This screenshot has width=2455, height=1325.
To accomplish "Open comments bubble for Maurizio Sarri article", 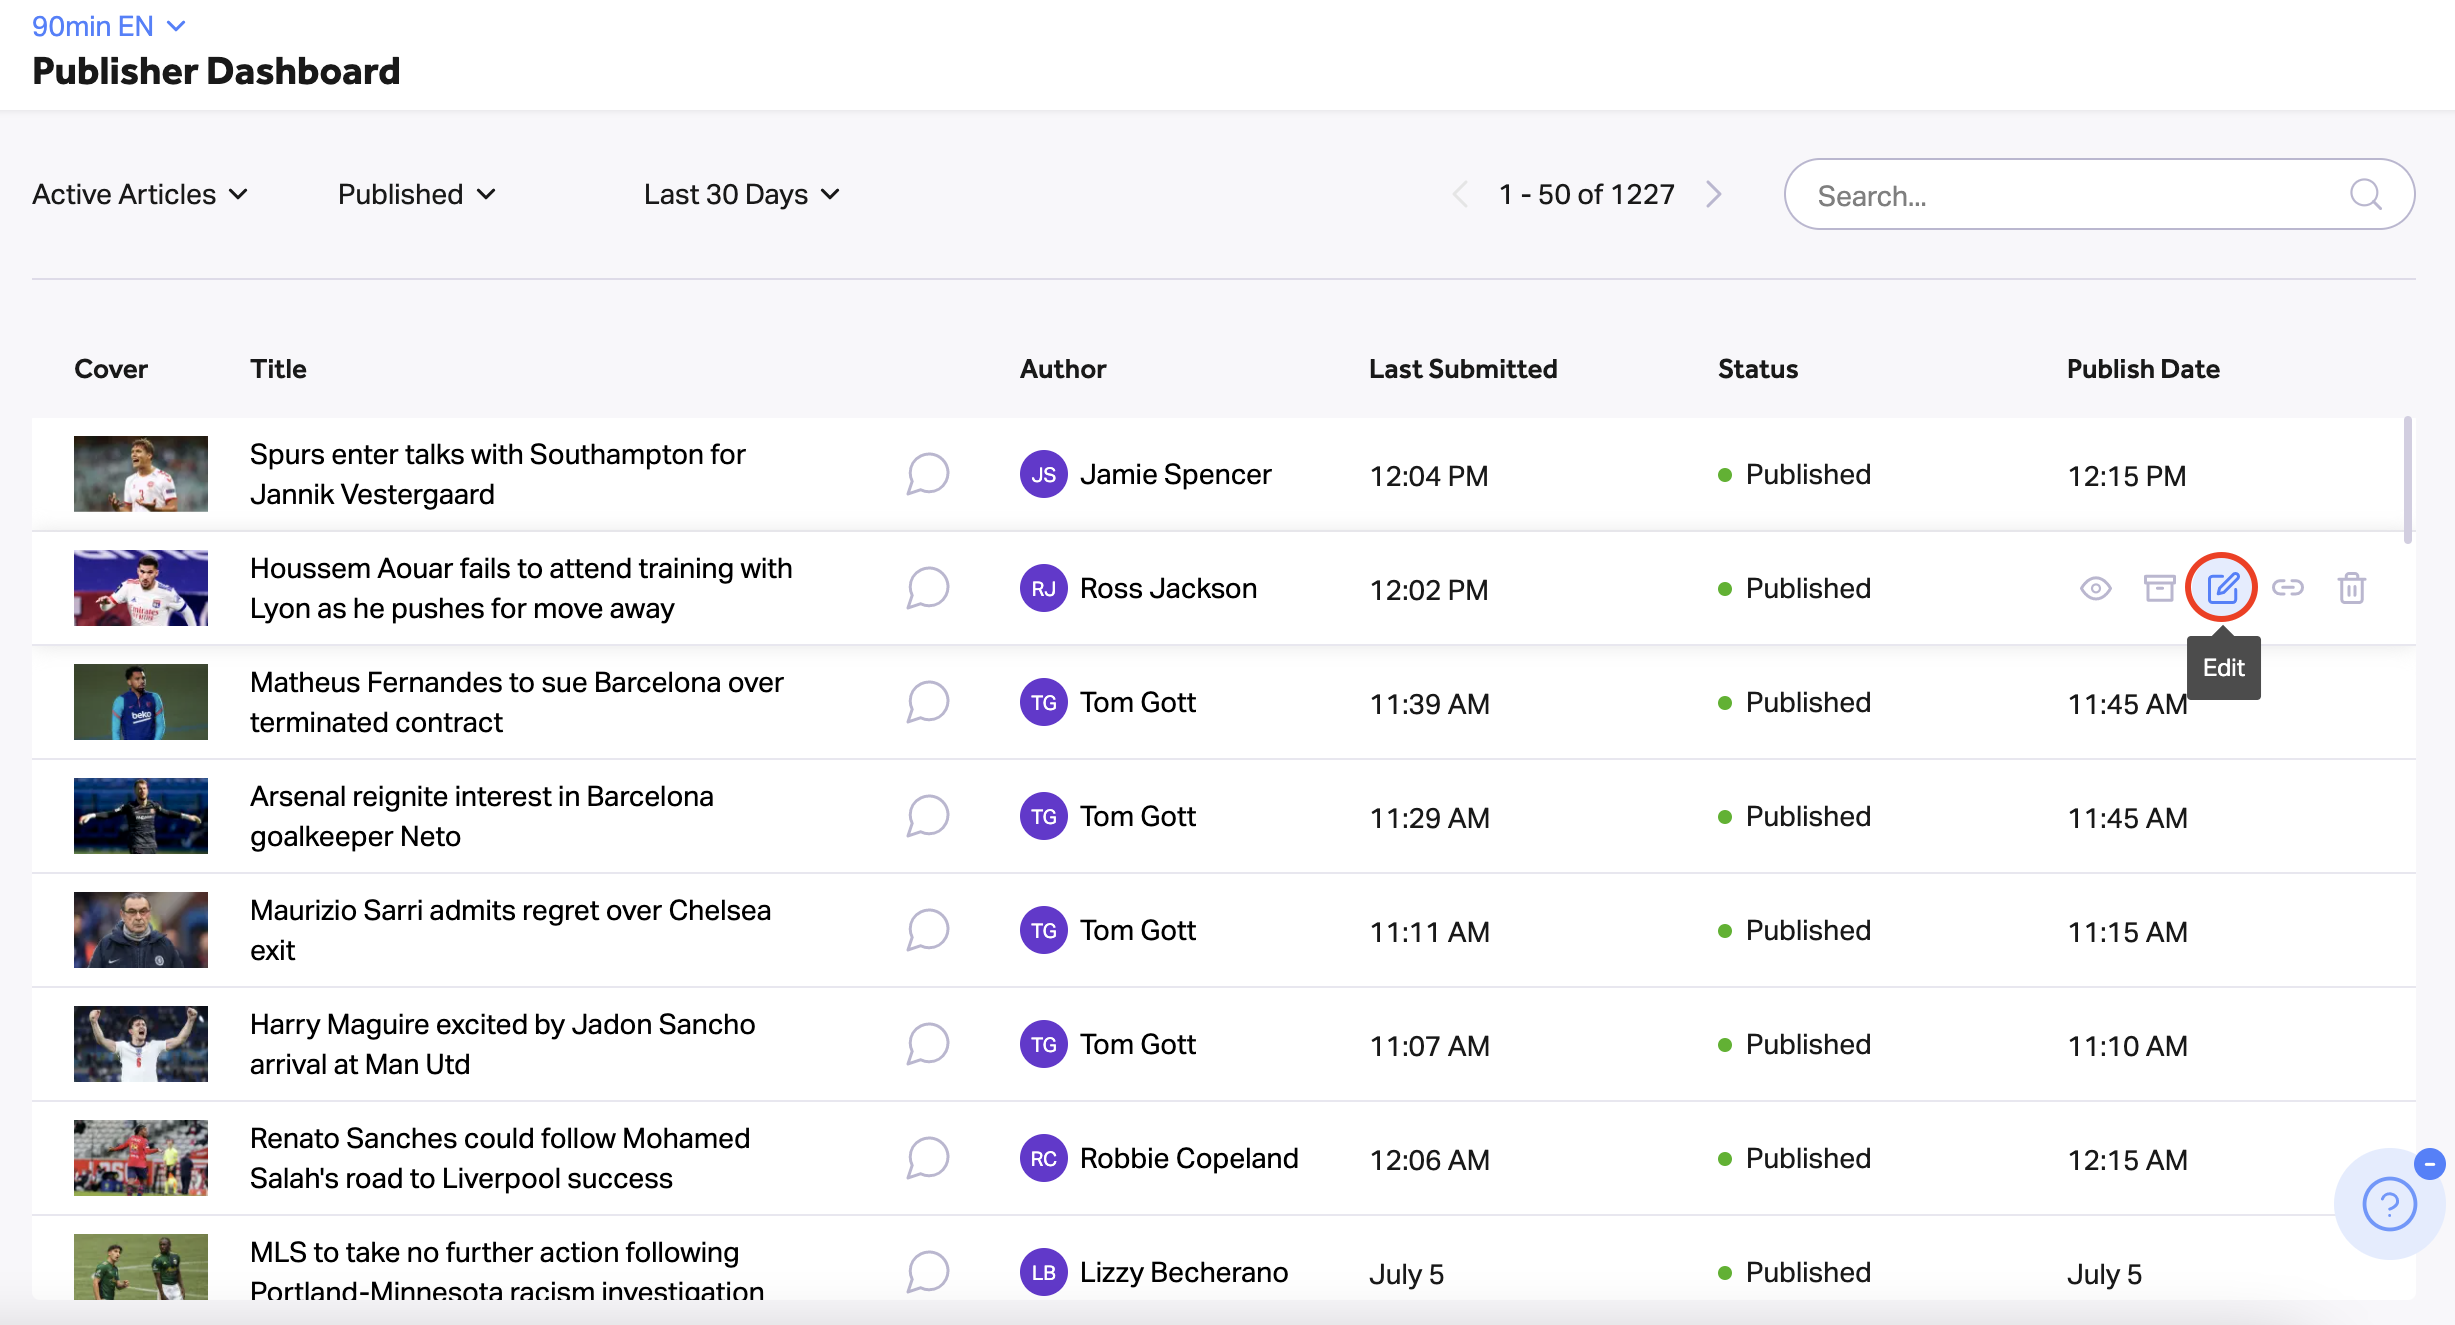I will 927,930.
